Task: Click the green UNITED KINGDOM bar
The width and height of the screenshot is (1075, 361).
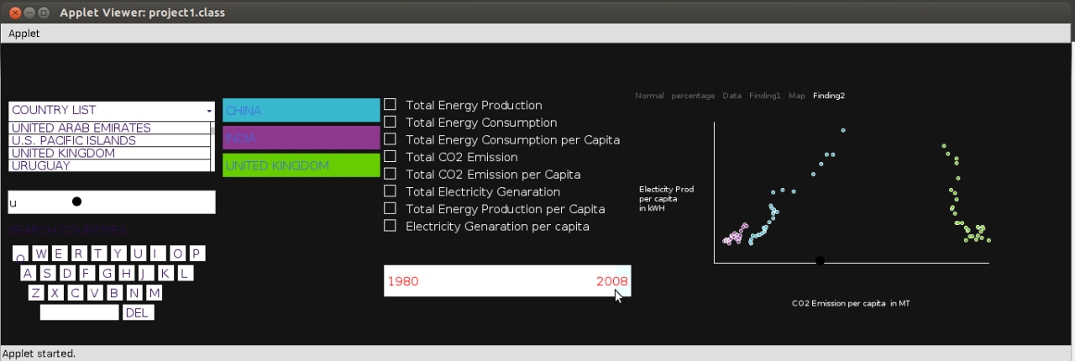Action: click(x=301, y=166)
